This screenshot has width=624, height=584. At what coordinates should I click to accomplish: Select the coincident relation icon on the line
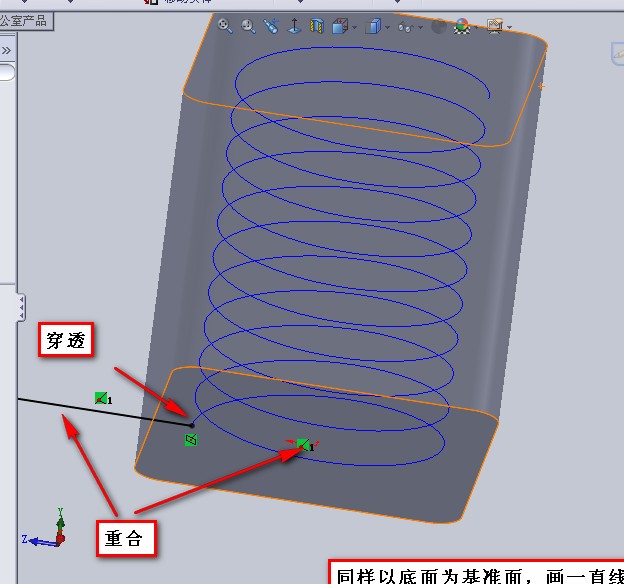pyautogui.click(x=103, y=398)
